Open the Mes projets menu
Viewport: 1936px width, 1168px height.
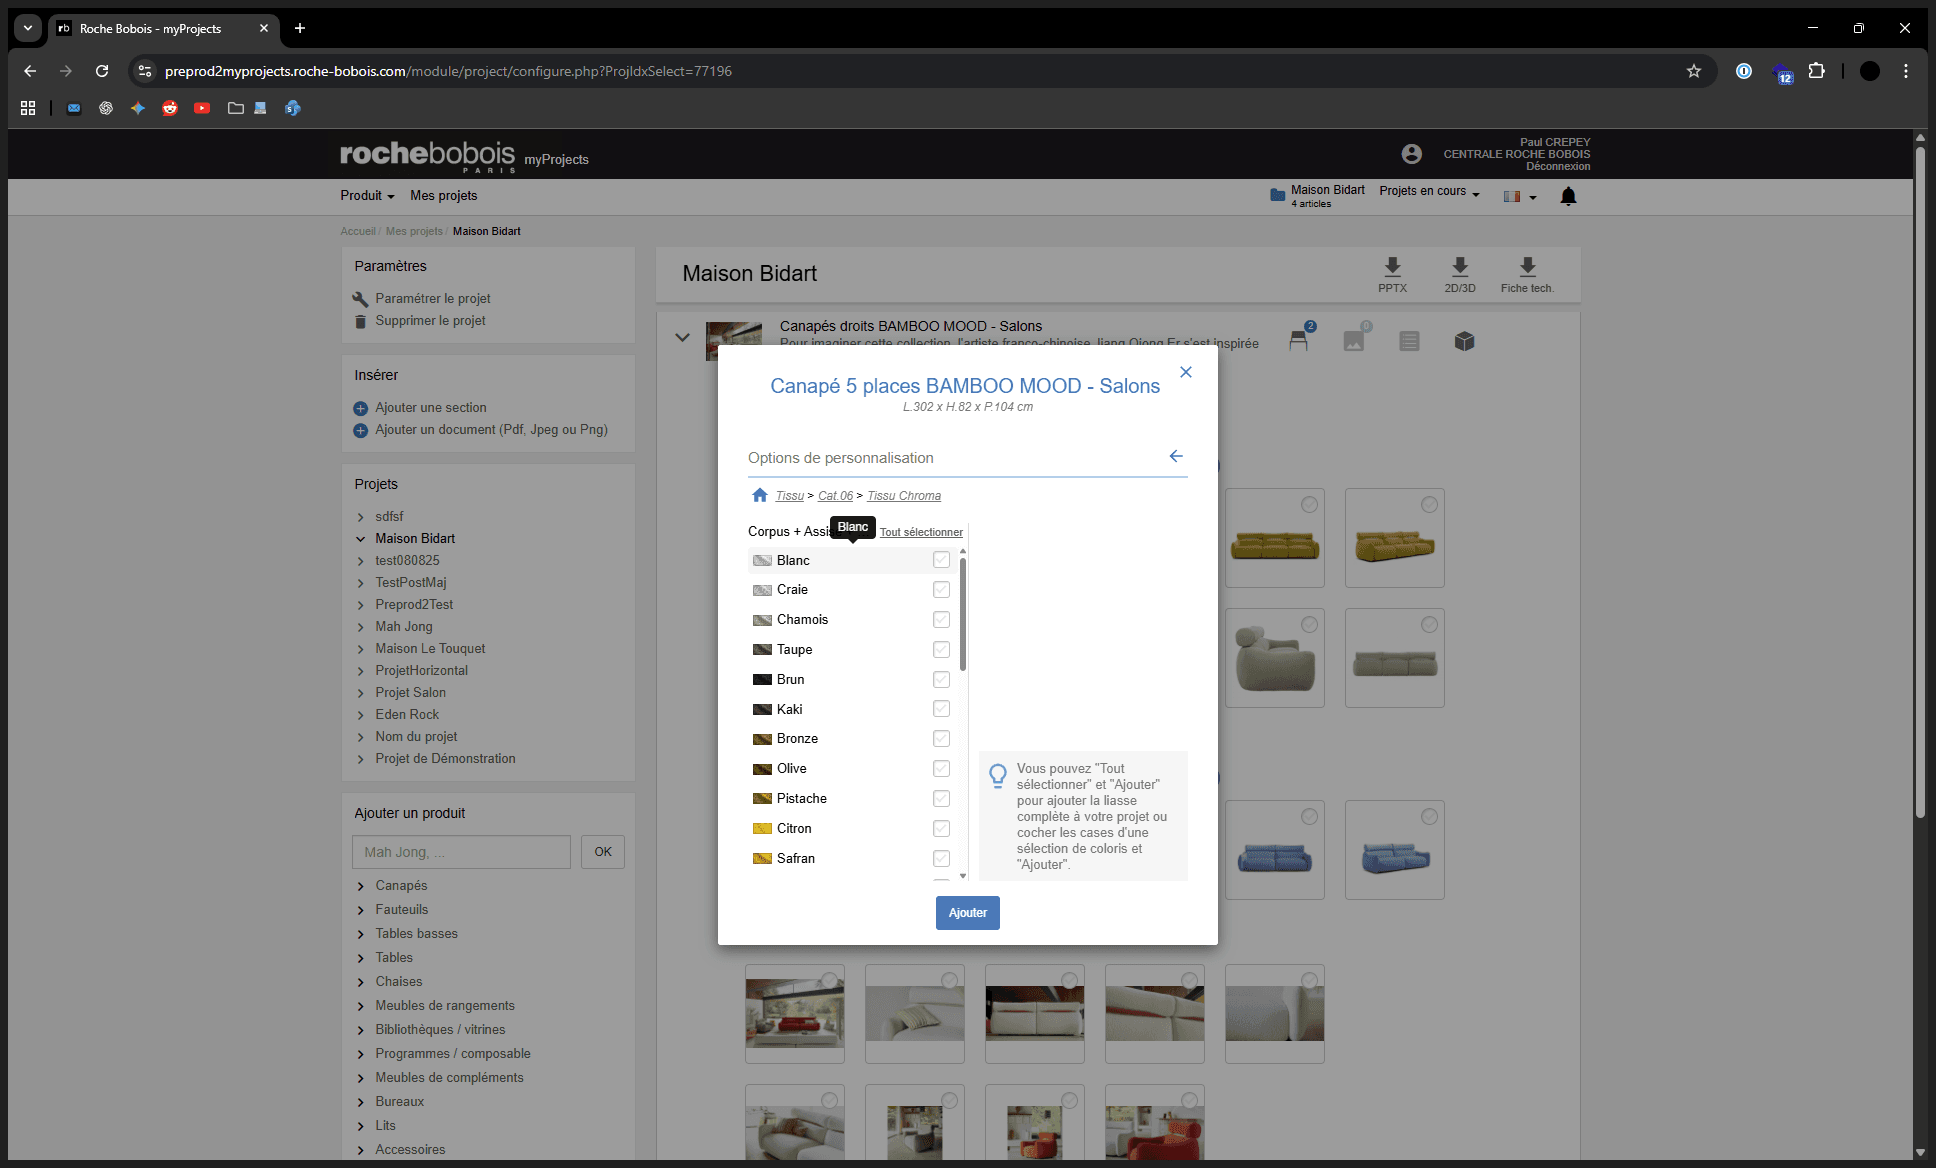click(443, 196)
